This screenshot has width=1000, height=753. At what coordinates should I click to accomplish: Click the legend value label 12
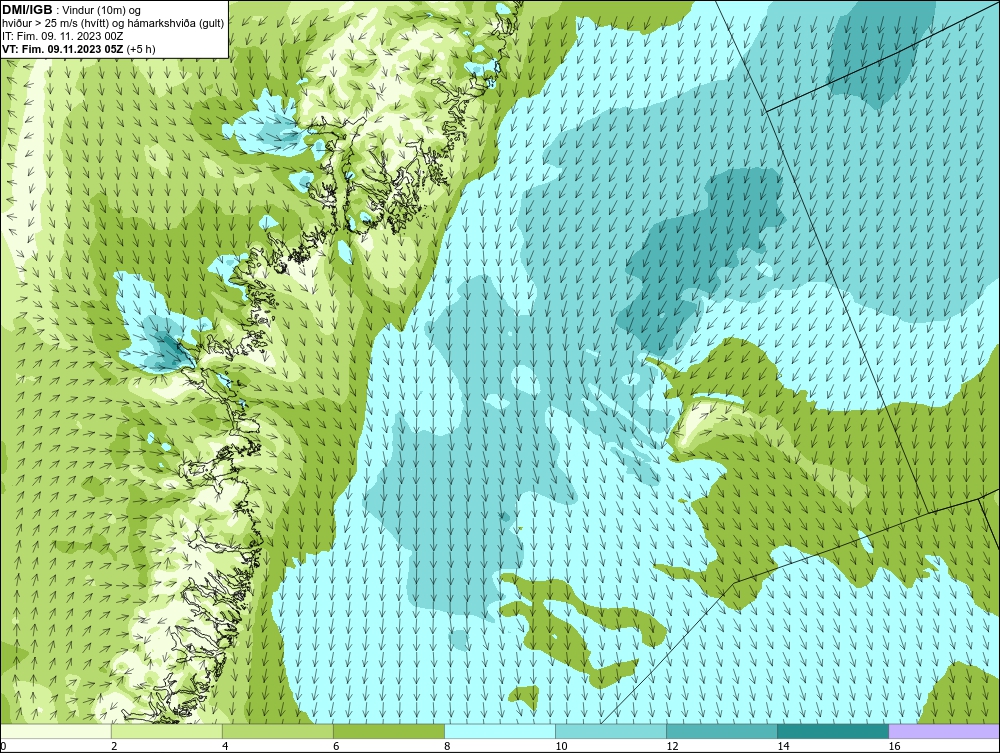pos(672,747)
